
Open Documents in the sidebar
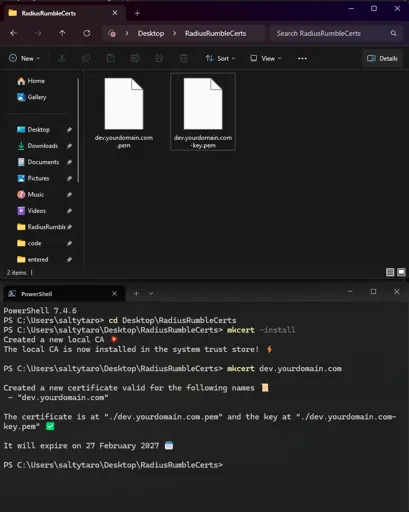click(x=38, y=162)
